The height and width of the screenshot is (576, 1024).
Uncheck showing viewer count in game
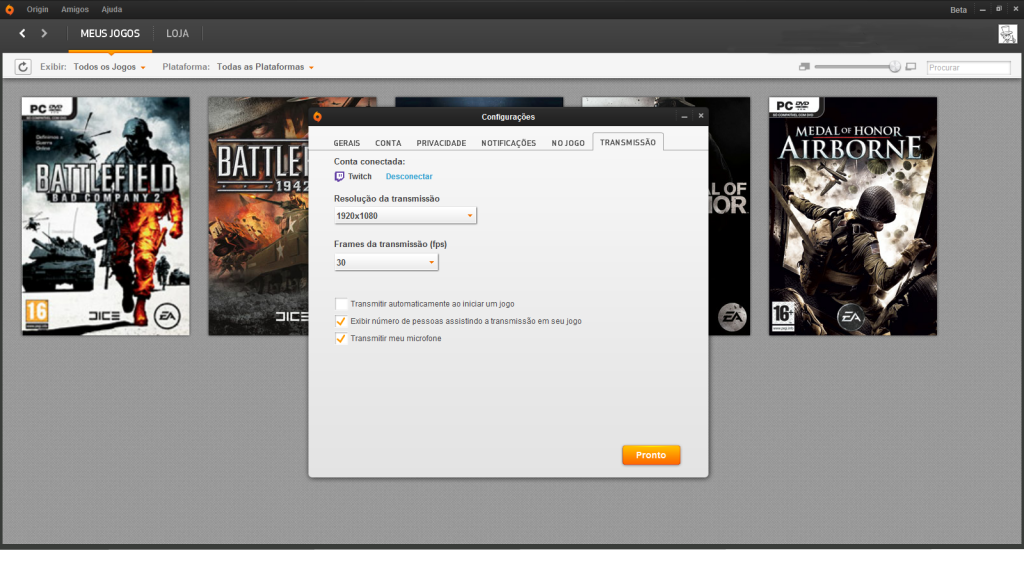[x=341, y=321]
